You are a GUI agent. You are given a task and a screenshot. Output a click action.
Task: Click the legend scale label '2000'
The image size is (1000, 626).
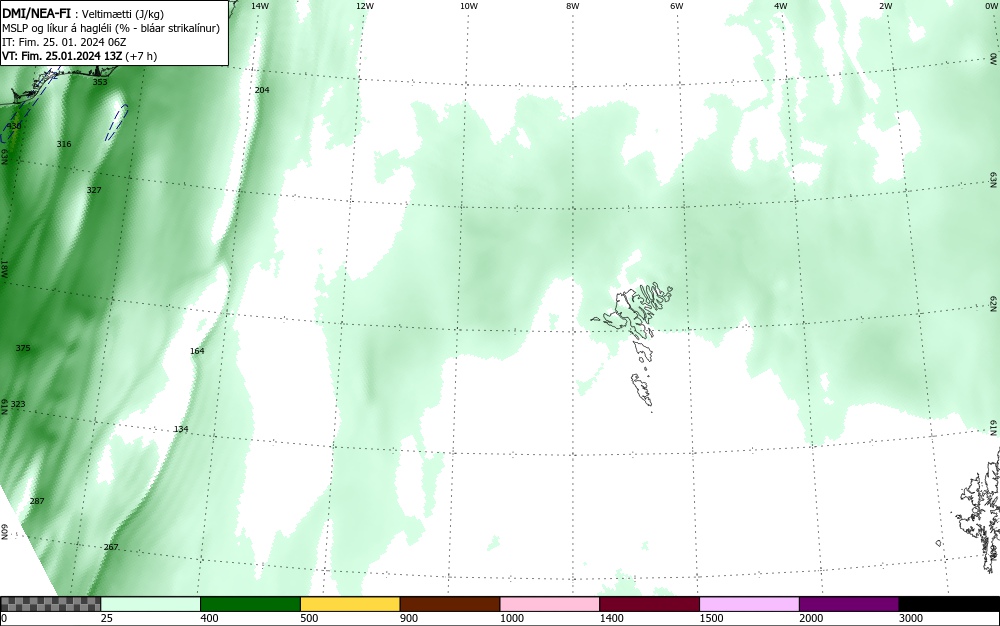tap(811, 618)
